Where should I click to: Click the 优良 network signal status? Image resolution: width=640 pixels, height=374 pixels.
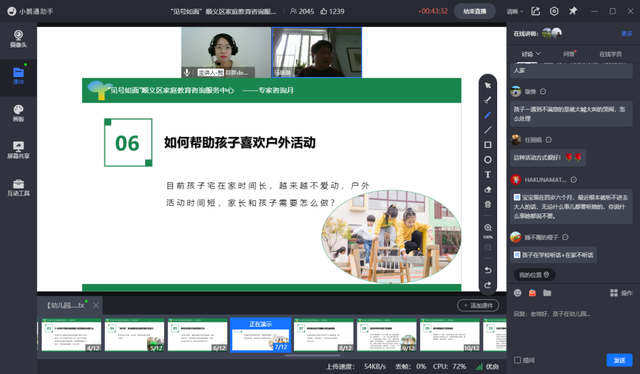coord(487,367)
